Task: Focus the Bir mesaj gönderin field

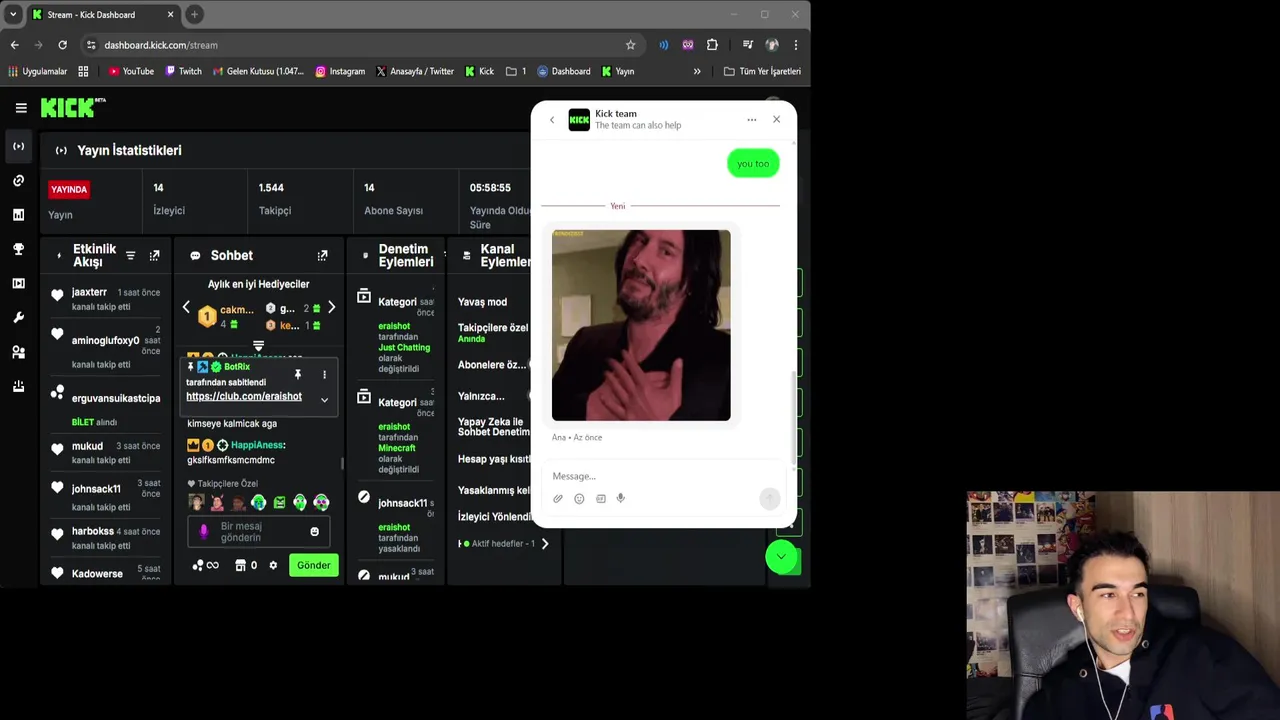Action: pos(259,532)
